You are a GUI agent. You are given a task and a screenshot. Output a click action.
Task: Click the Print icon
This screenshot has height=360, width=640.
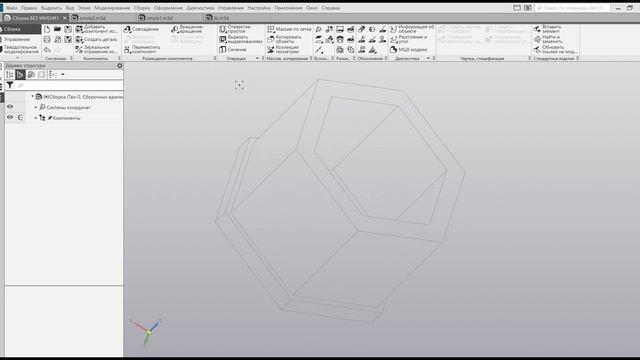tap(47, 40)
